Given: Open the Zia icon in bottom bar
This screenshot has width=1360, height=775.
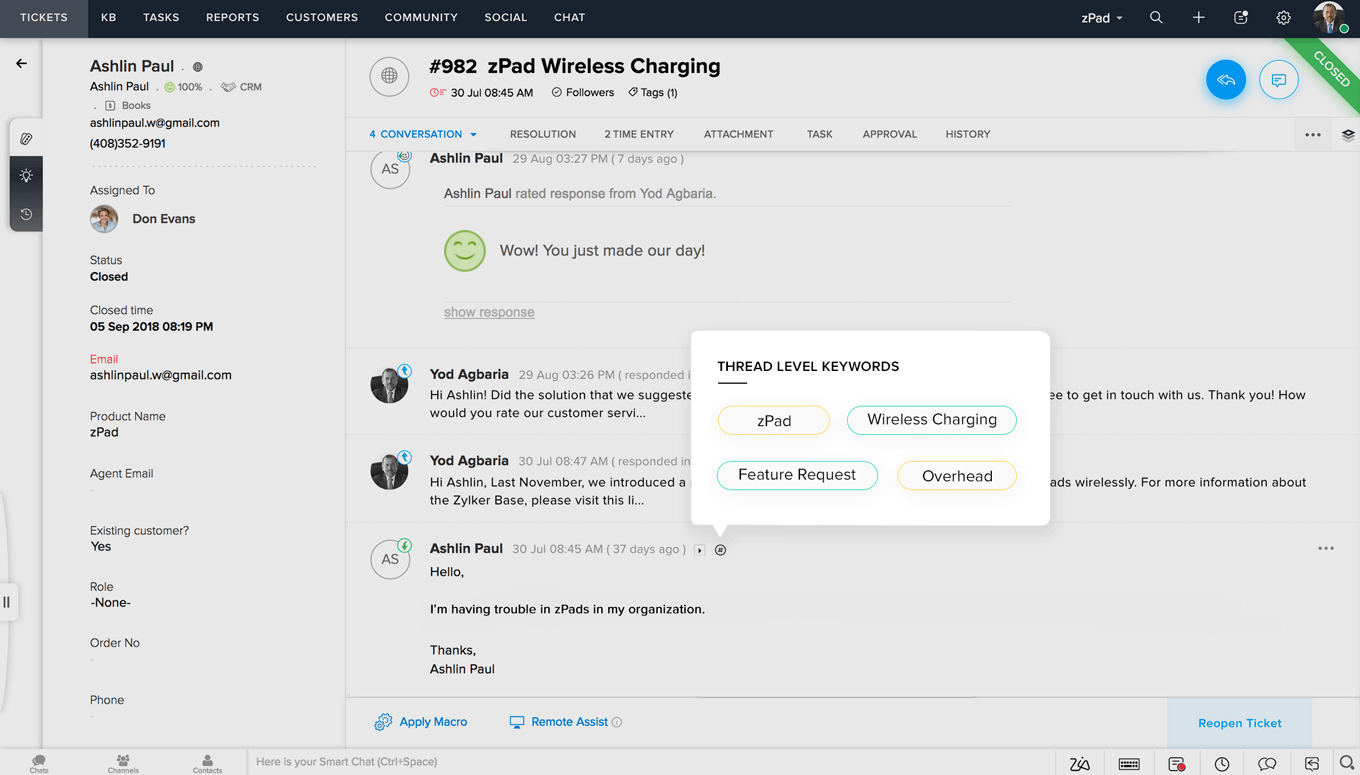Looking at the screenshot, I should pyautogui.click(x=1080, y=764).
